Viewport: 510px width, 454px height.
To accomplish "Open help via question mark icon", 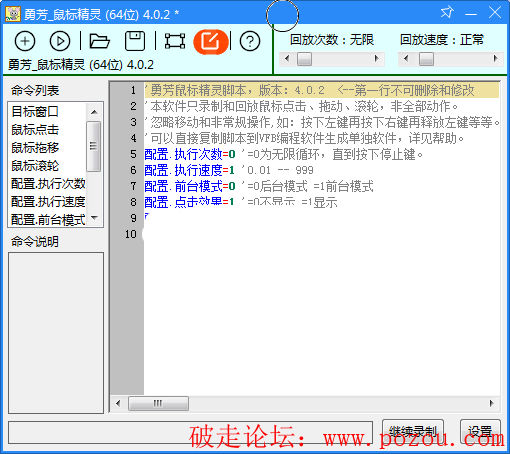I will pyautogui.click(x=250, y=41).
